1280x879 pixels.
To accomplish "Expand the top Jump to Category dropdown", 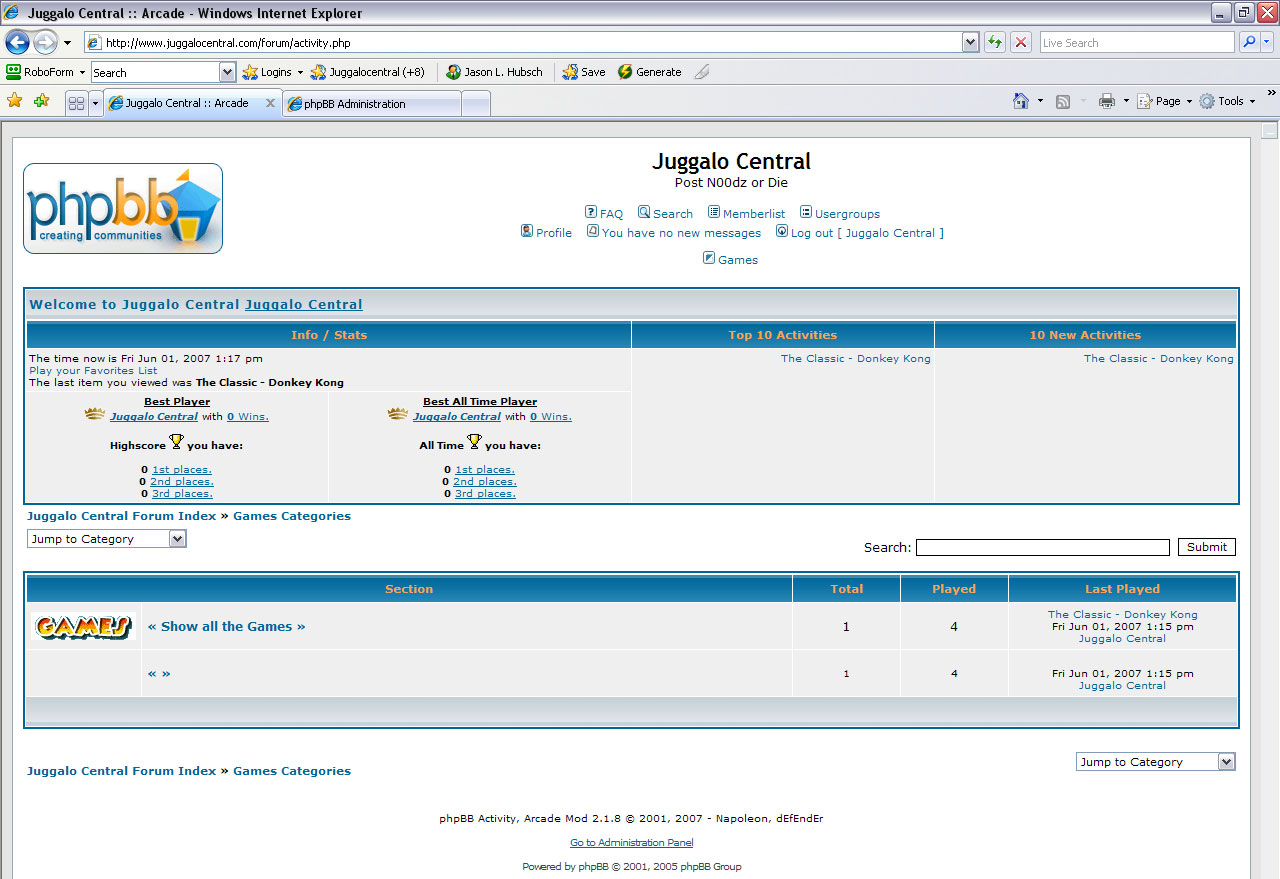I will [177, 539].
